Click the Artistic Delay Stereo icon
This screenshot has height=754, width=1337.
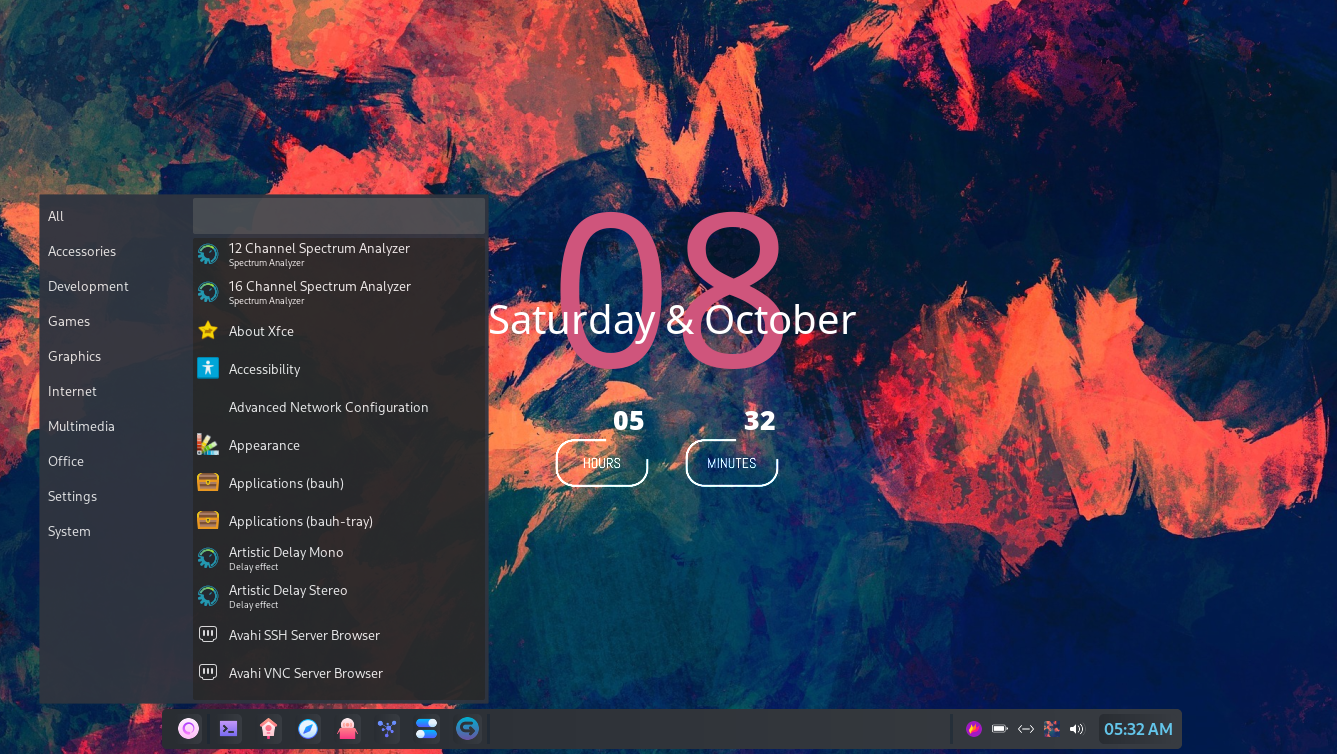tap(208, 596)
